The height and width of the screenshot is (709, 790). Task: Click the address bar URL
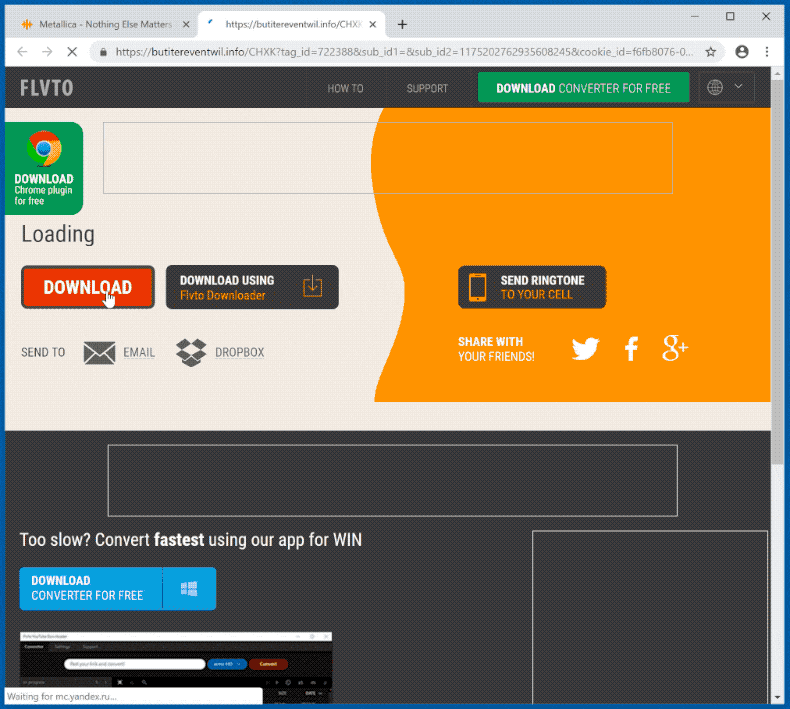404,52
